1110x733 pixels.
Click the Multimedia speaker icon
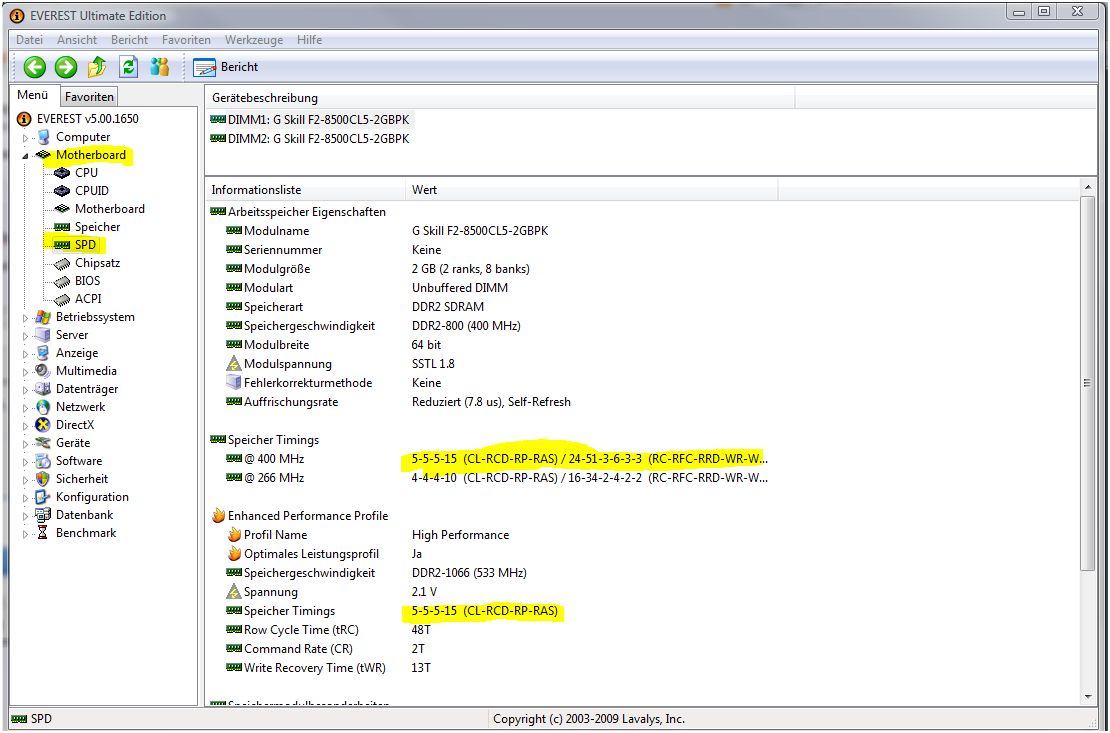coord(44,371)
